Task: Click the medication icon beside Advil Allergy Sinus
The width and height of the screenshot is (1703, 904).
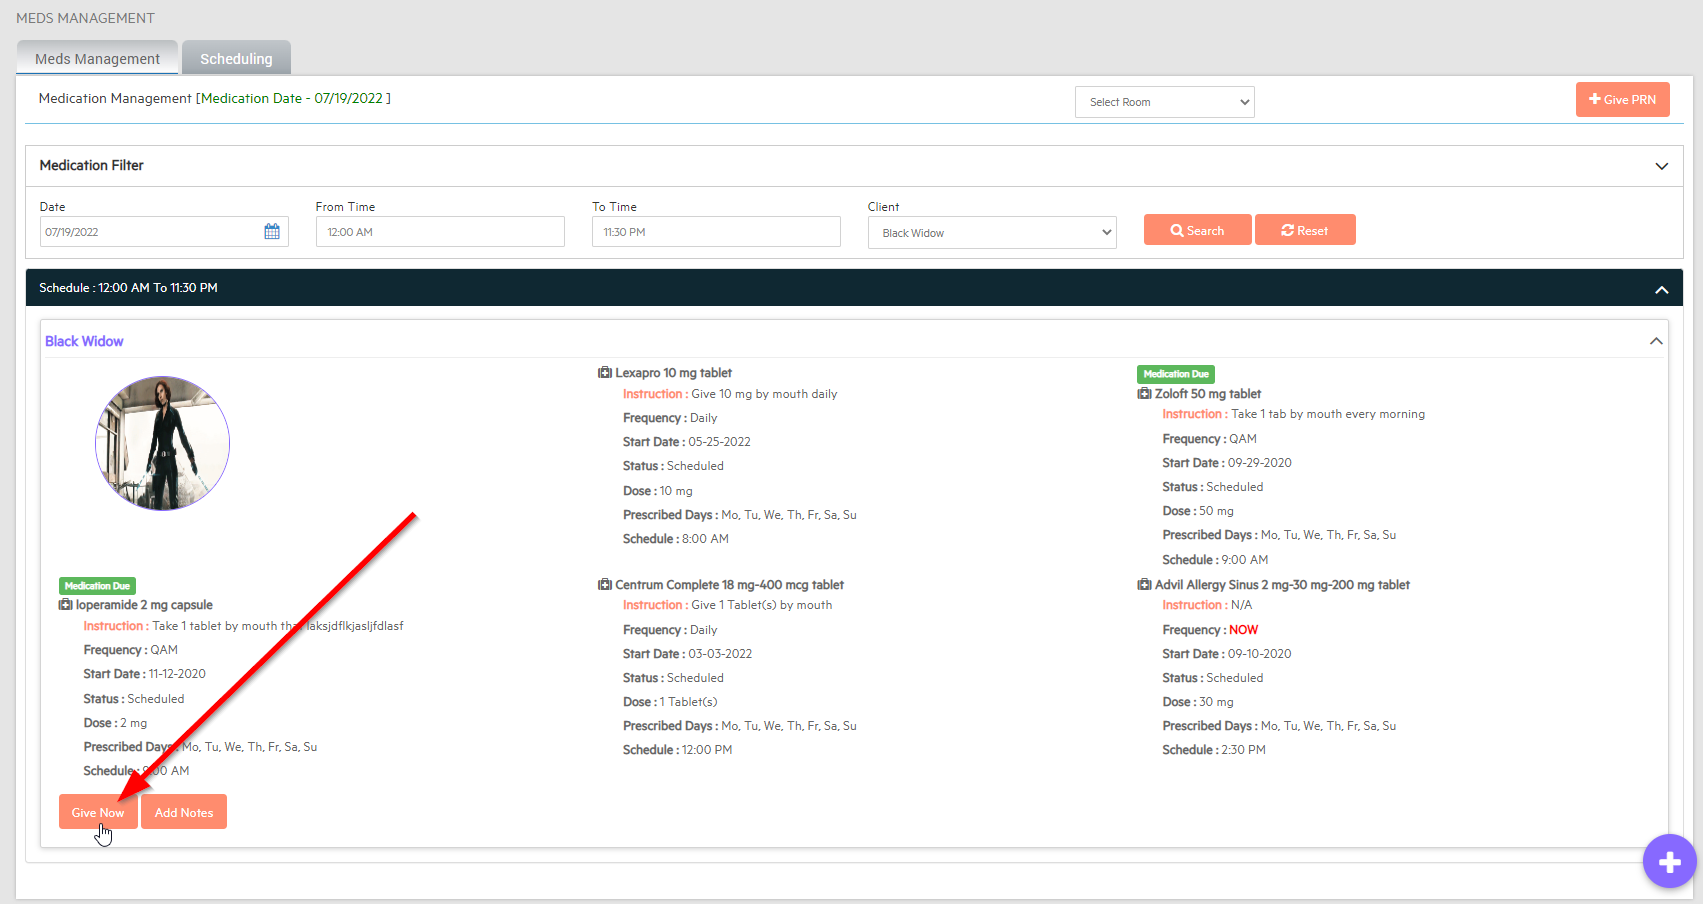Action: pyautogui.click(x=1144, y=585)
